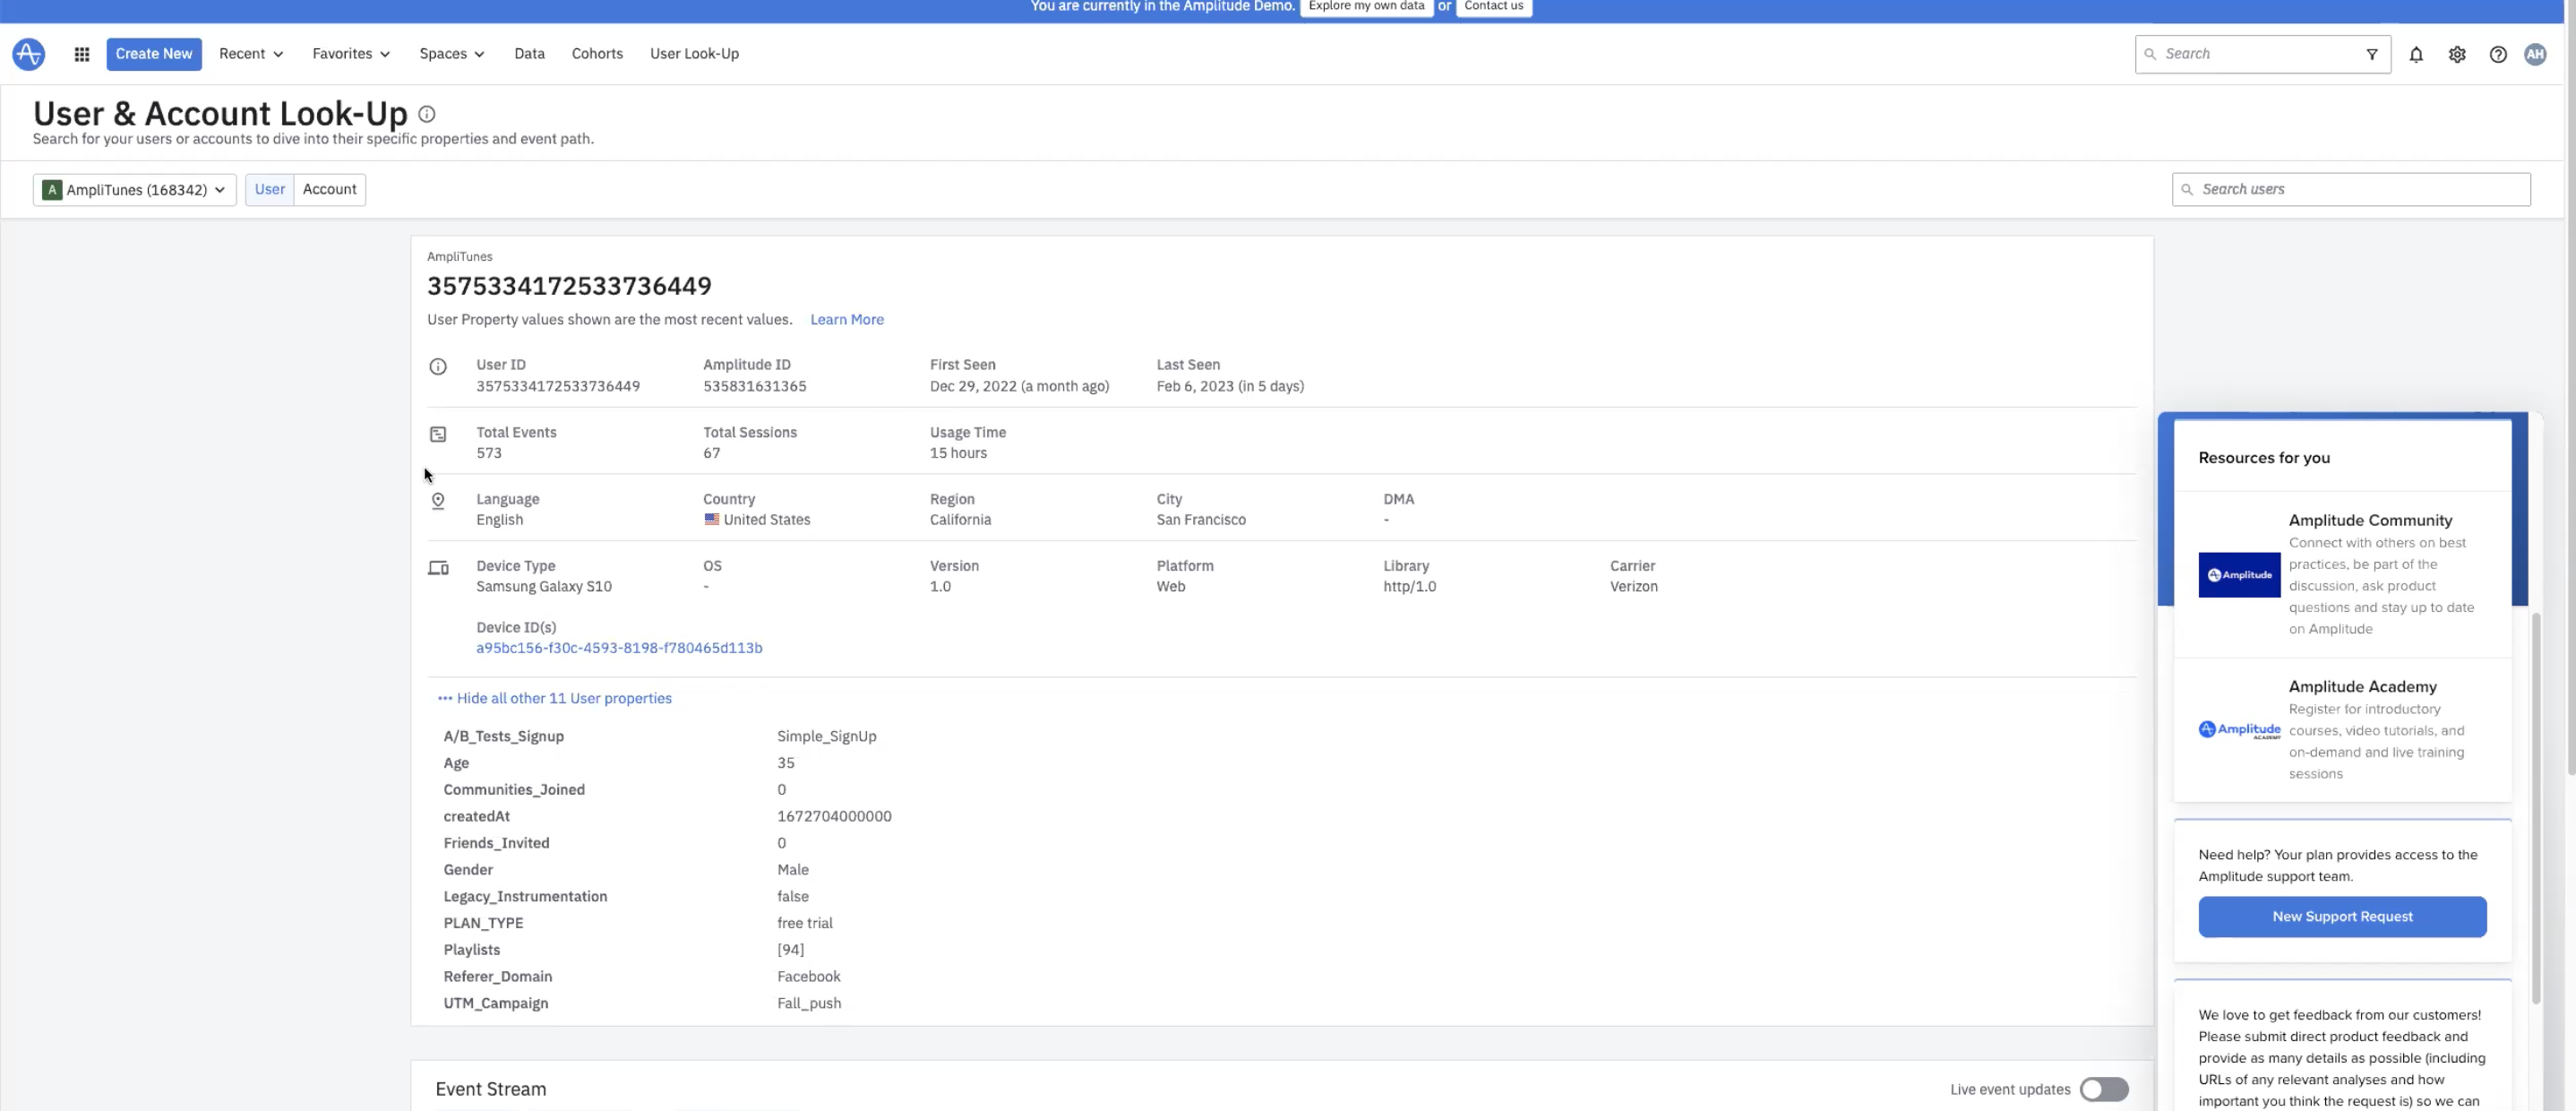2576x1111 pixels.
Task: Click the device ID link
Action: tap(619, 648)
